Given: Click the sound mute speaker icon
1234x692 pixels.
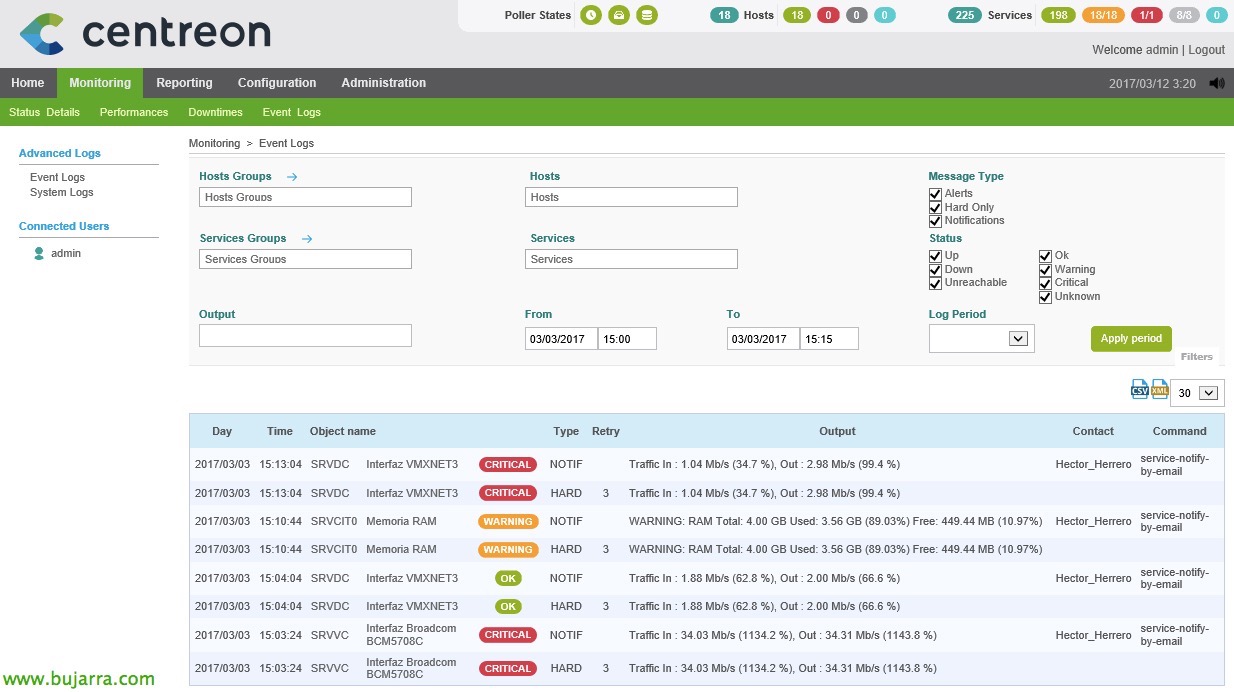Looking at the screenshot, I should click(1216, 83).
